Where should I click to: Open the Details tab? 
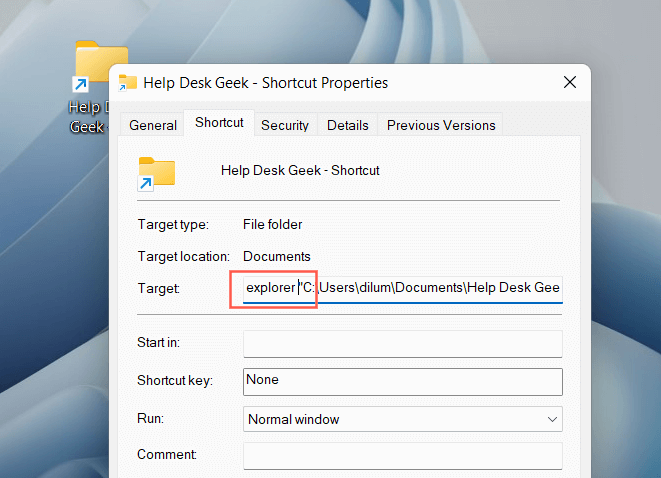tap(347, 125)
